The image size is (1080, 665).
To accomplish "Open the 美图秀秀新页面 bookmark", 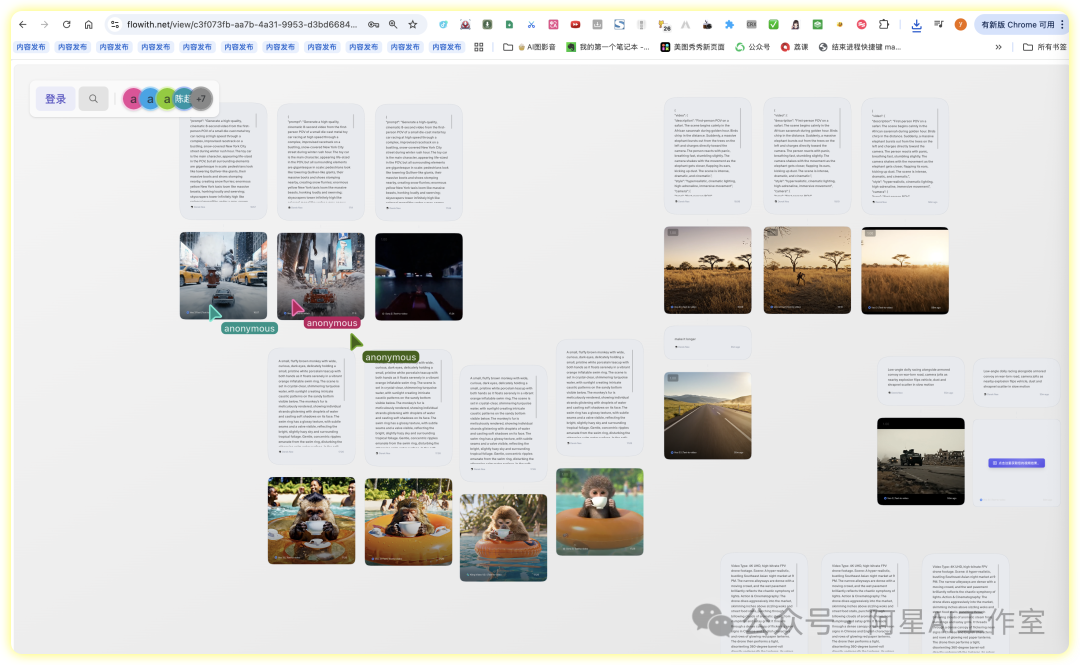I will tap(692, 46).
